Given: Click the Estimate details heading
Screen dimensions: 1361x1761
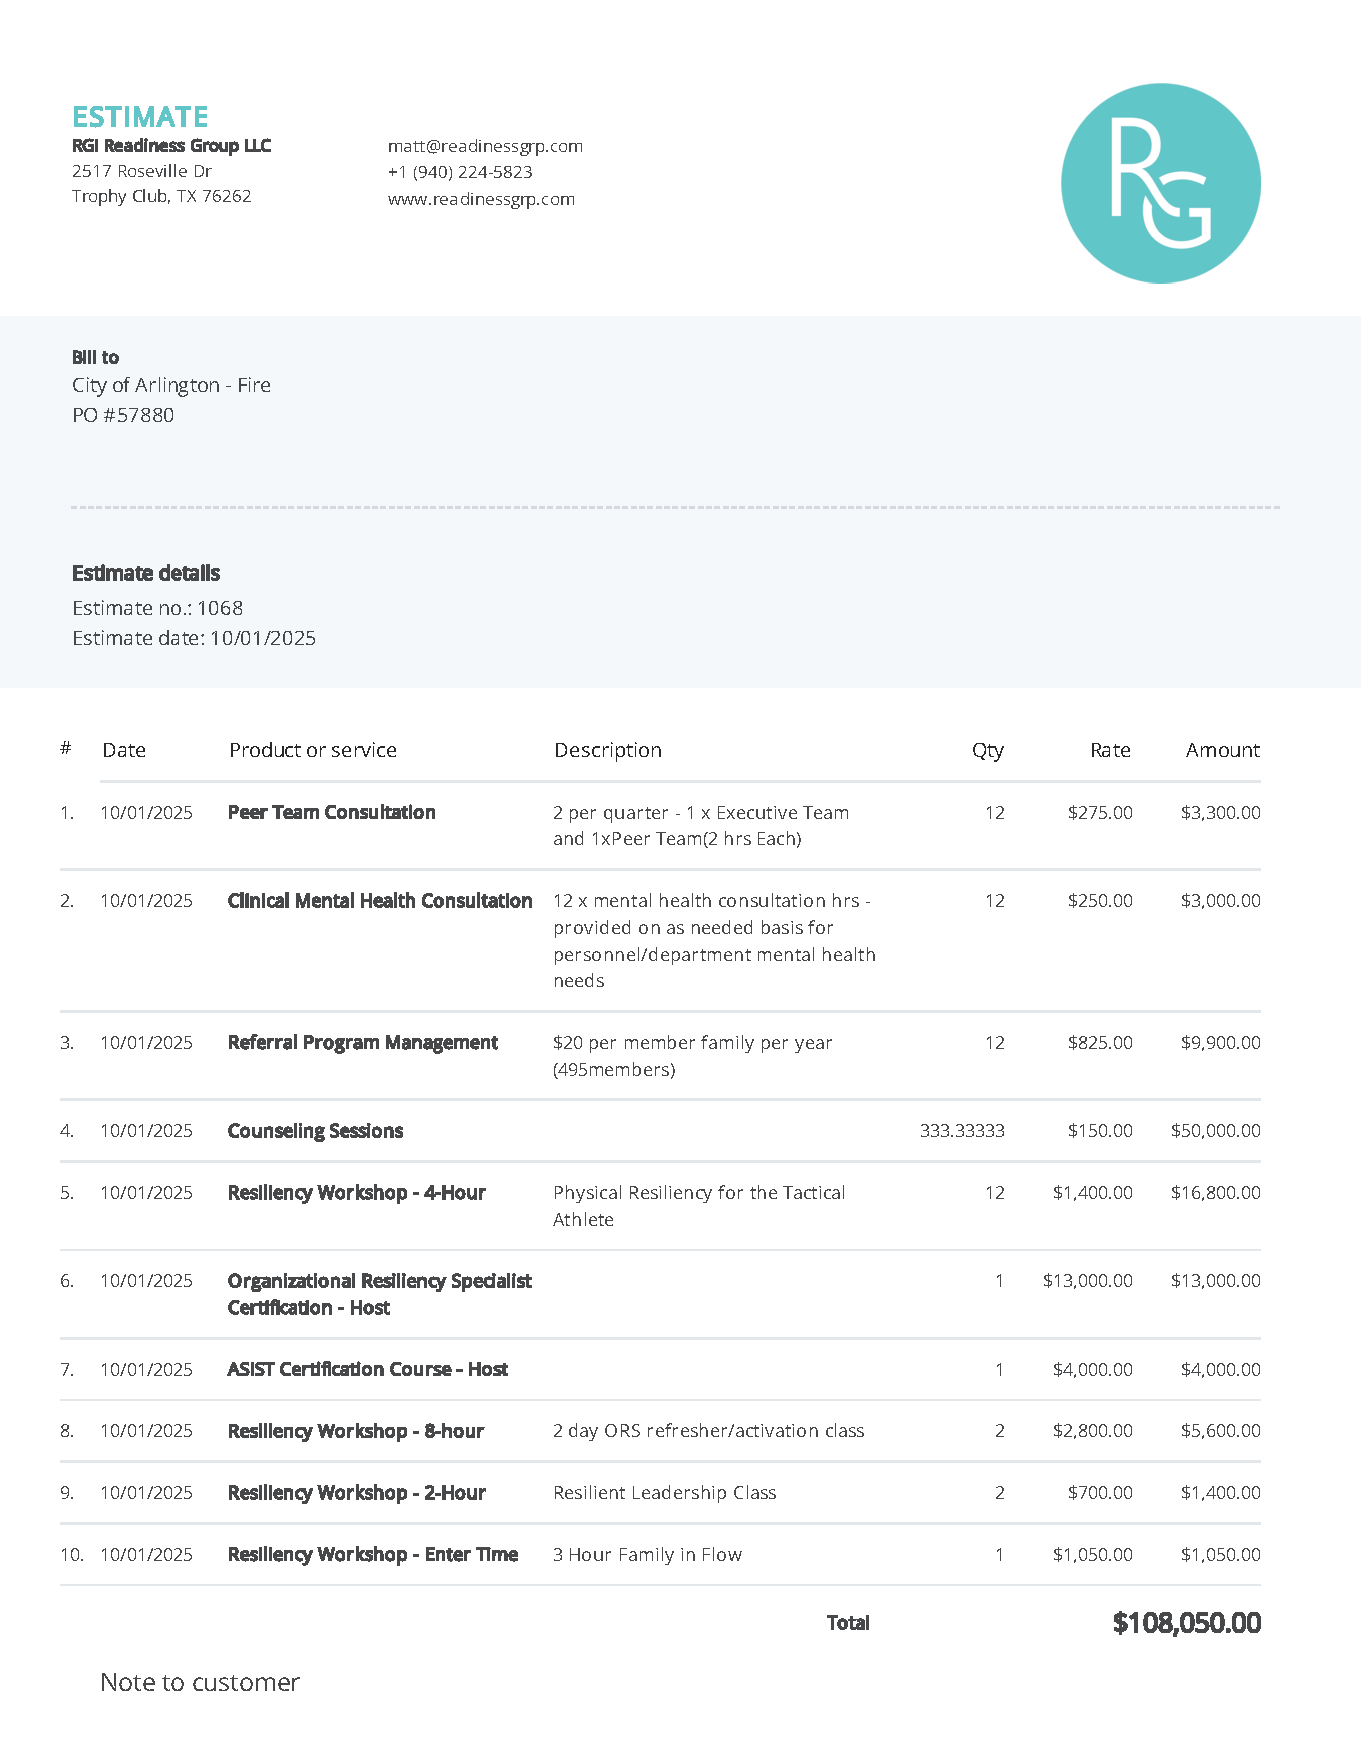Looking at the screenshot, I should 146,573.
